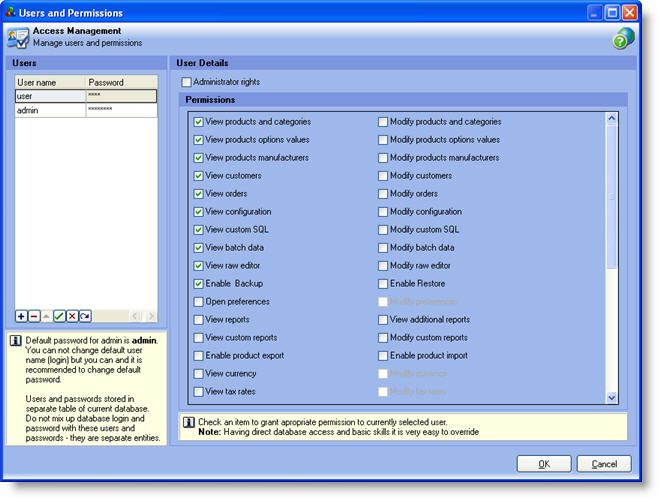Click the help question mark icon

[x=623, y=39]
